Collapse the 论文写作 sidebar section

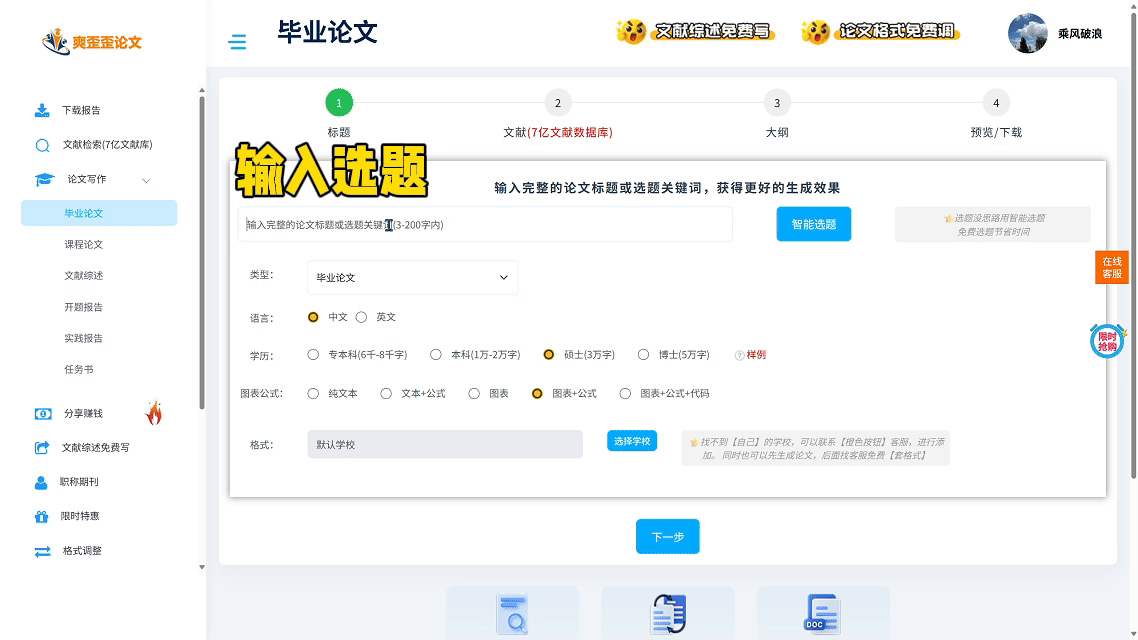click(x=146, y=180)
